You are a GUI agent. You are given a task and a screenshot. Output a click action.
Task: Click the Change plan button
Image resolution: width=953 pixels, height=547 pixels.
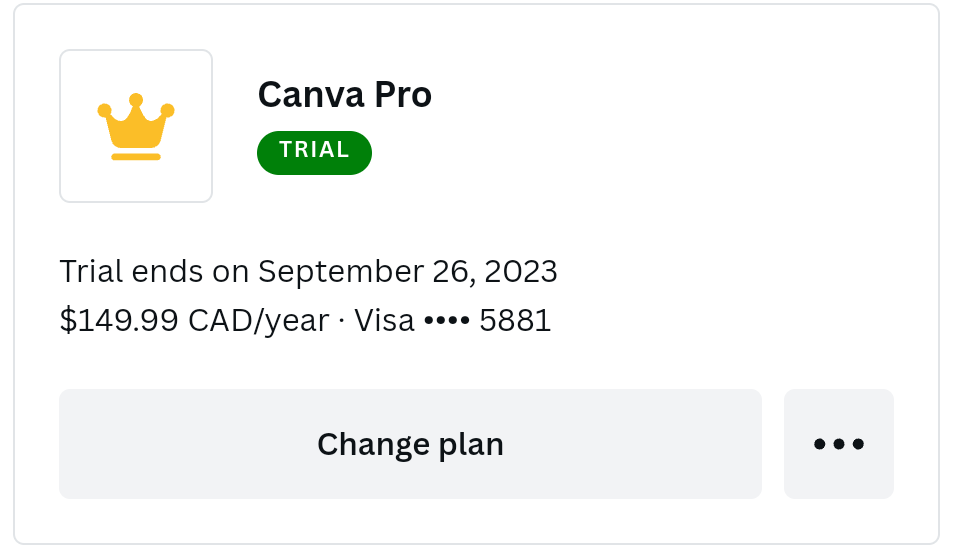[410, 444]
